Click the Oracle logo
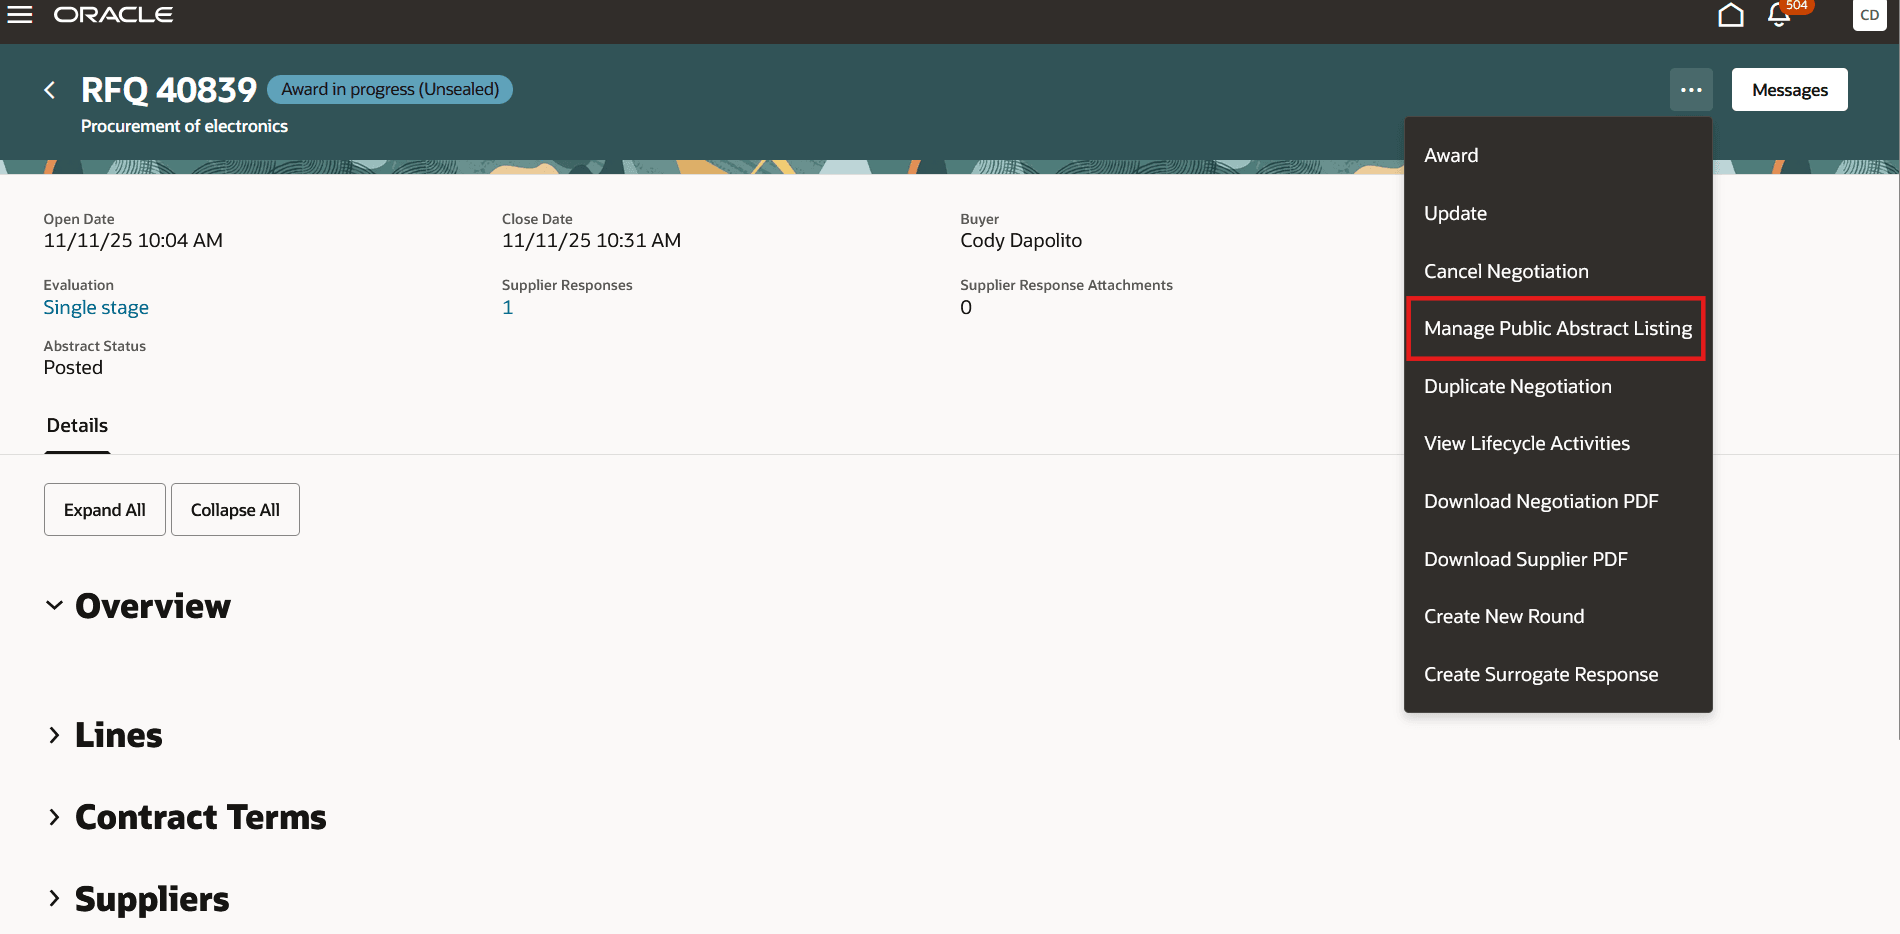Image resolution: width=1900 pixels, height=934 pixels. click(x=112, y=14)
